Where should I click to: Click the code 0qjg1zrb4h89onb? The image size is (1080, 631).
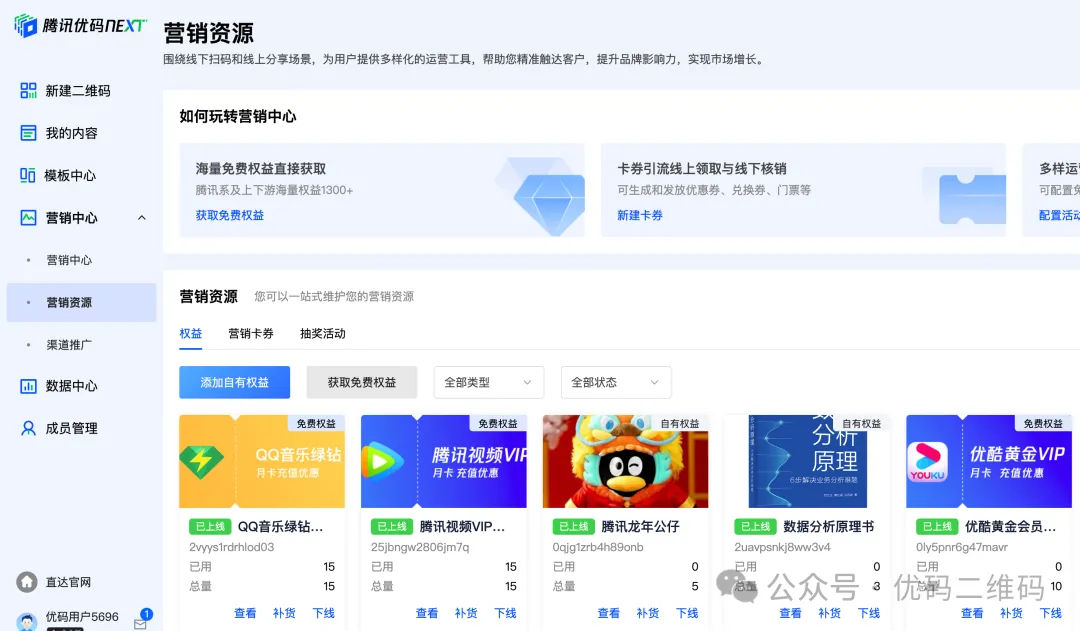tap(598, 547)
